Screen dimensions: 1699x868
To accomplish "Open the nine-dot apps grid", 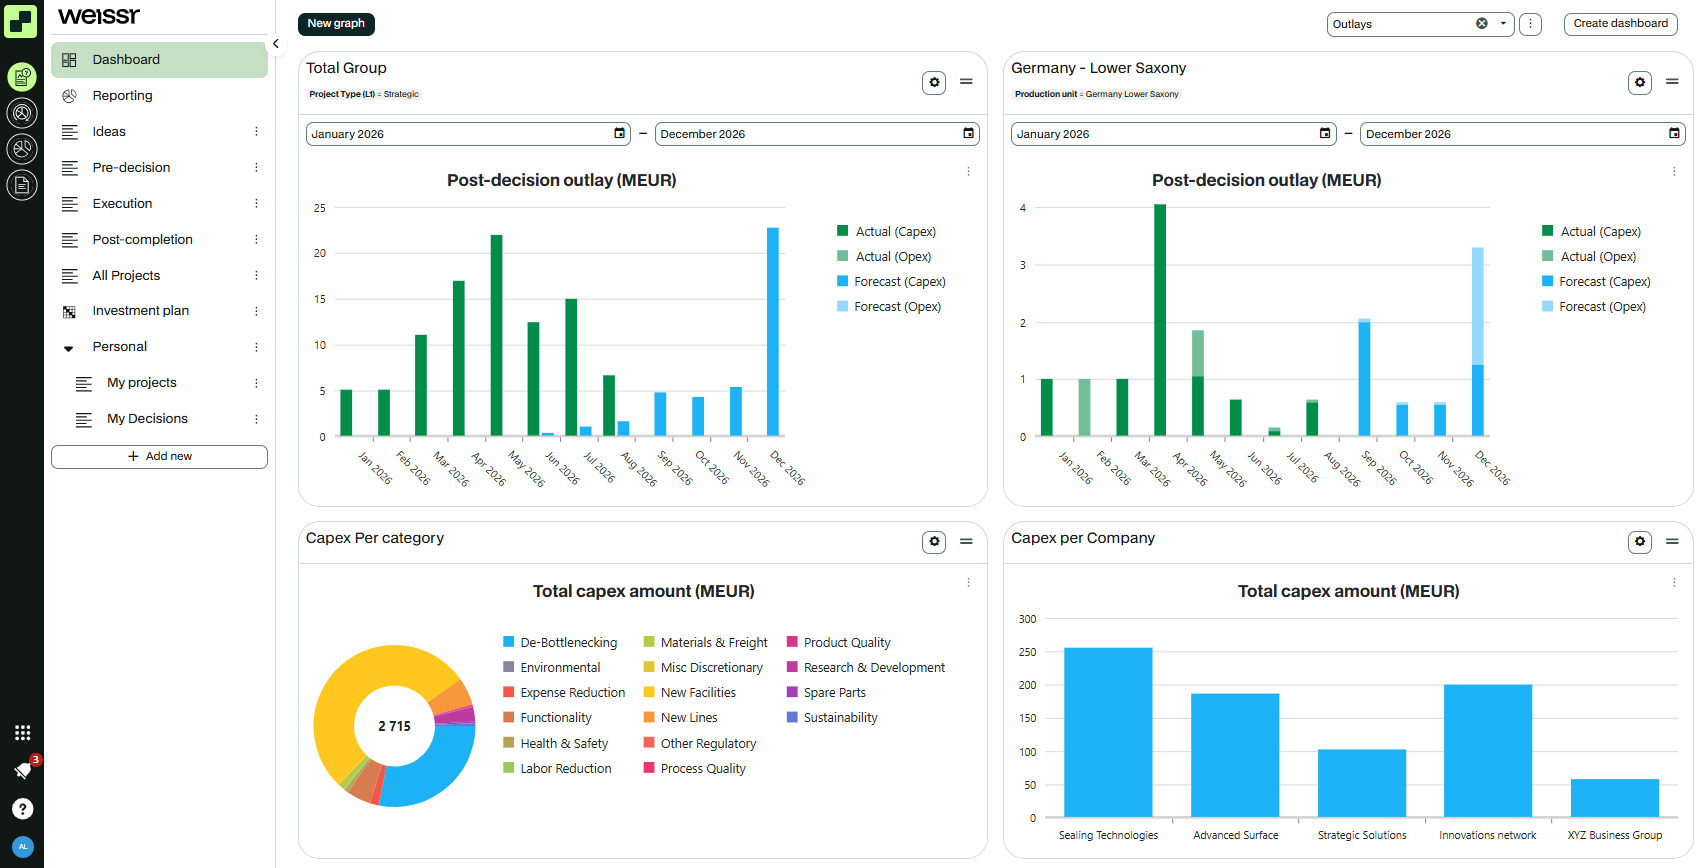I will (23, 733).
